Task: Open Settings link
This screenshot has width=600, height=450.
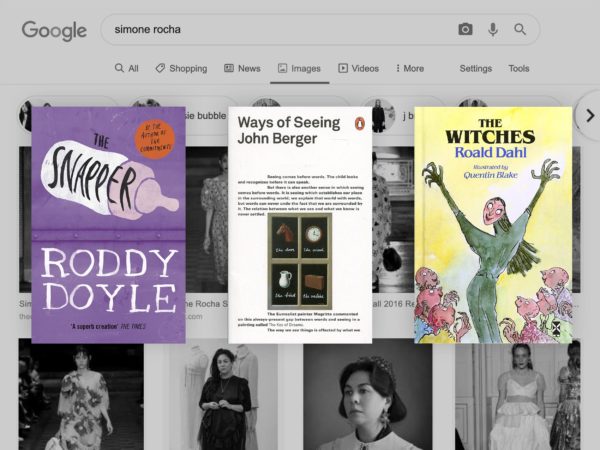Action: 476,68
